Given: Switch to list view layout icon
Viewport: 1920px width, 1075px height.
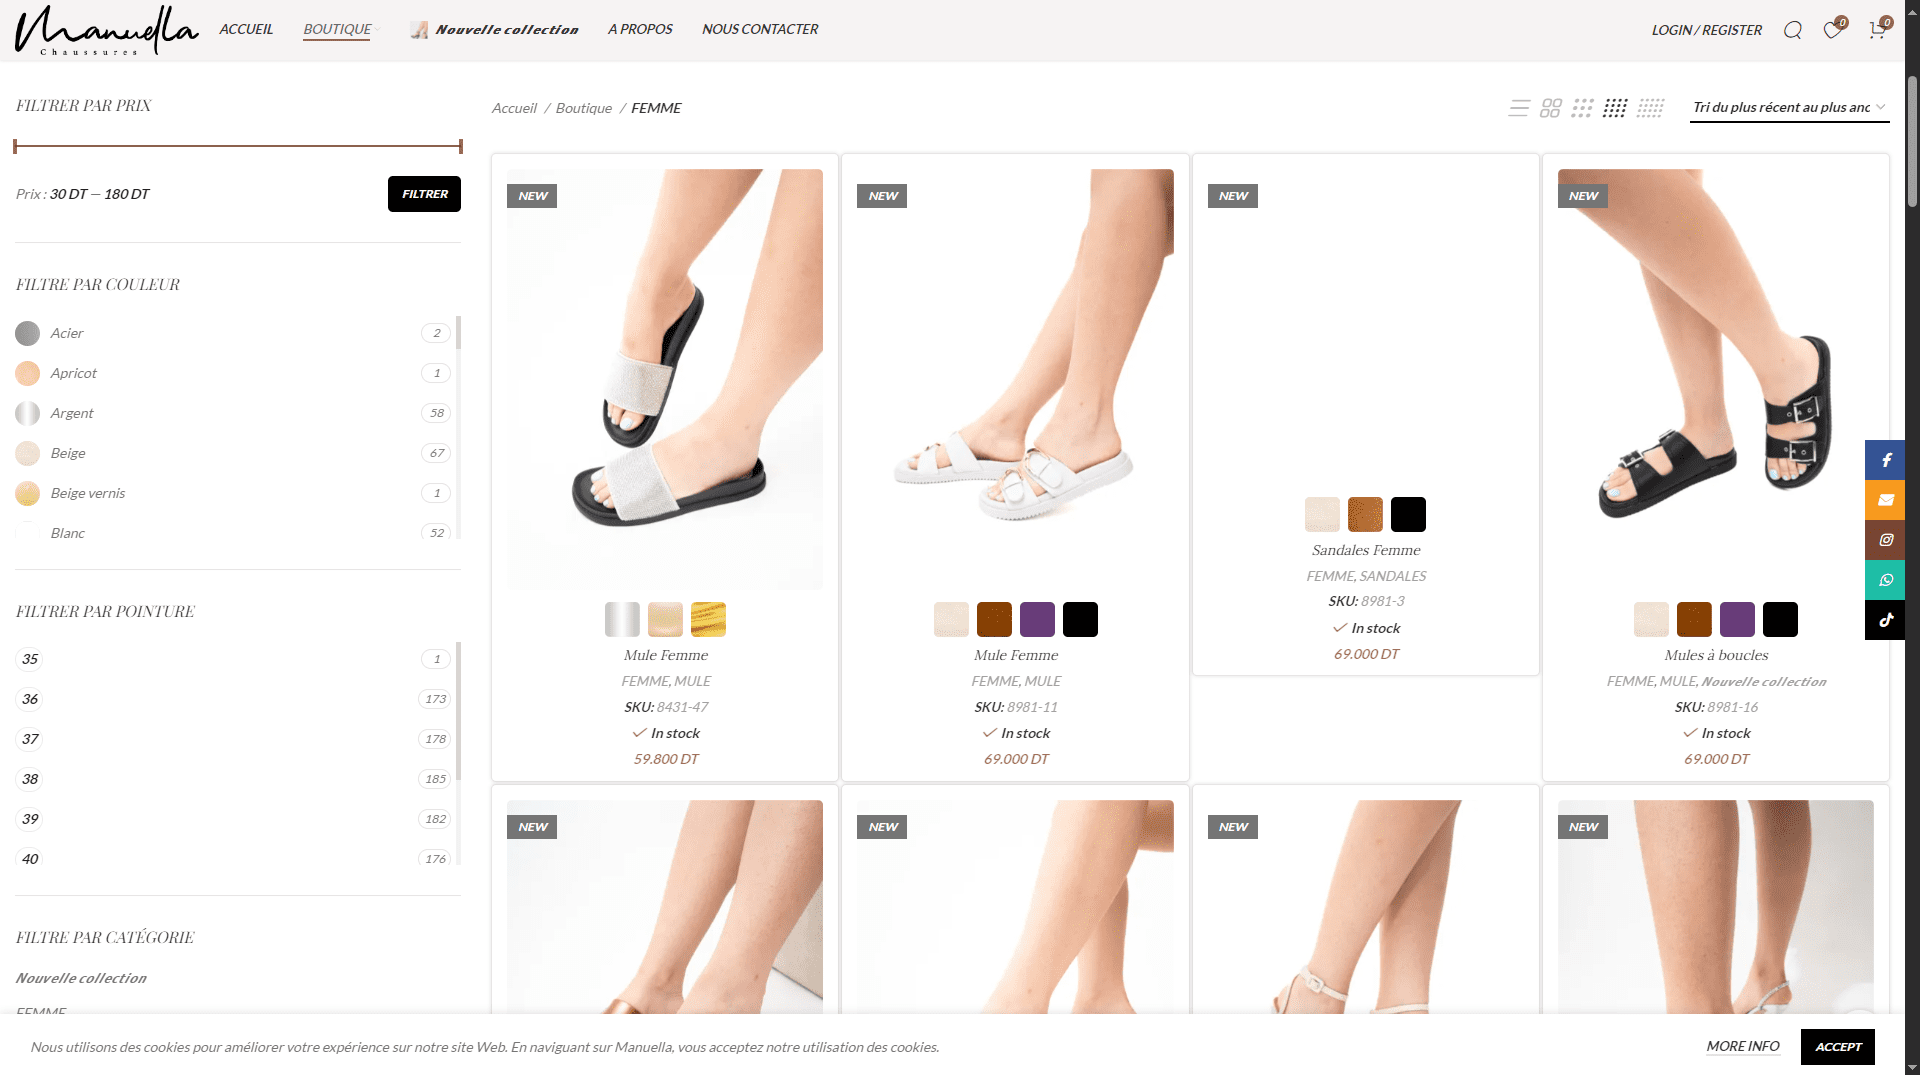Looking at the screenshot, I should pos(1519,108).
